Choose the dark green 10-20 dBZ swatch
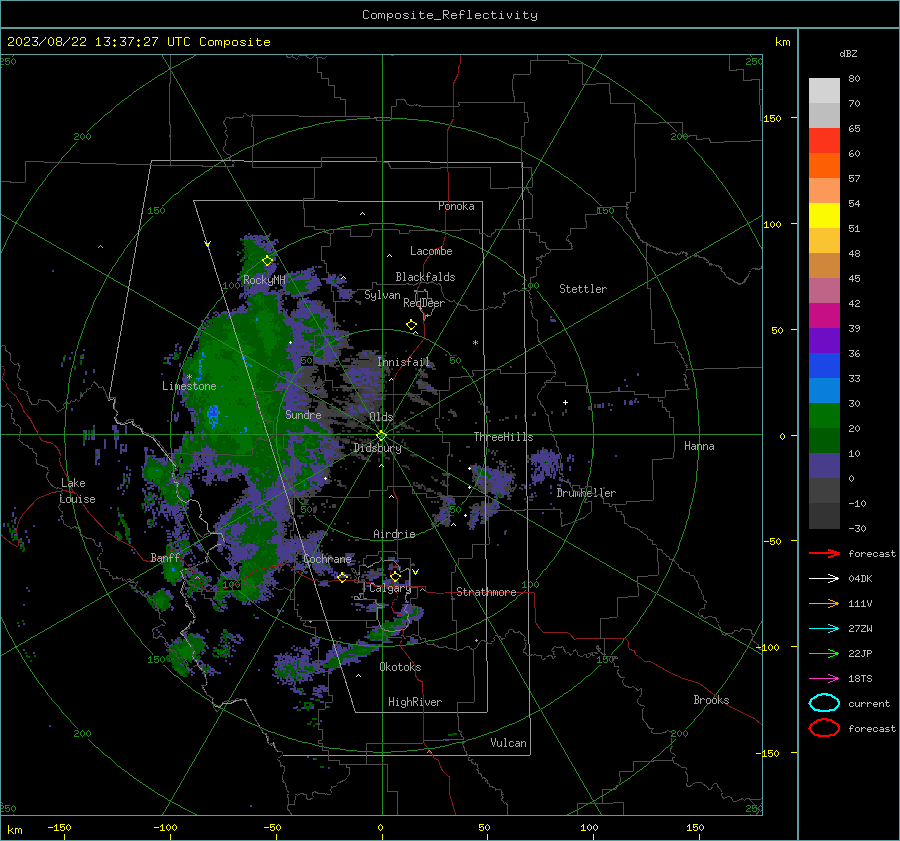This screenshot has width=900, height=841. 824,440
